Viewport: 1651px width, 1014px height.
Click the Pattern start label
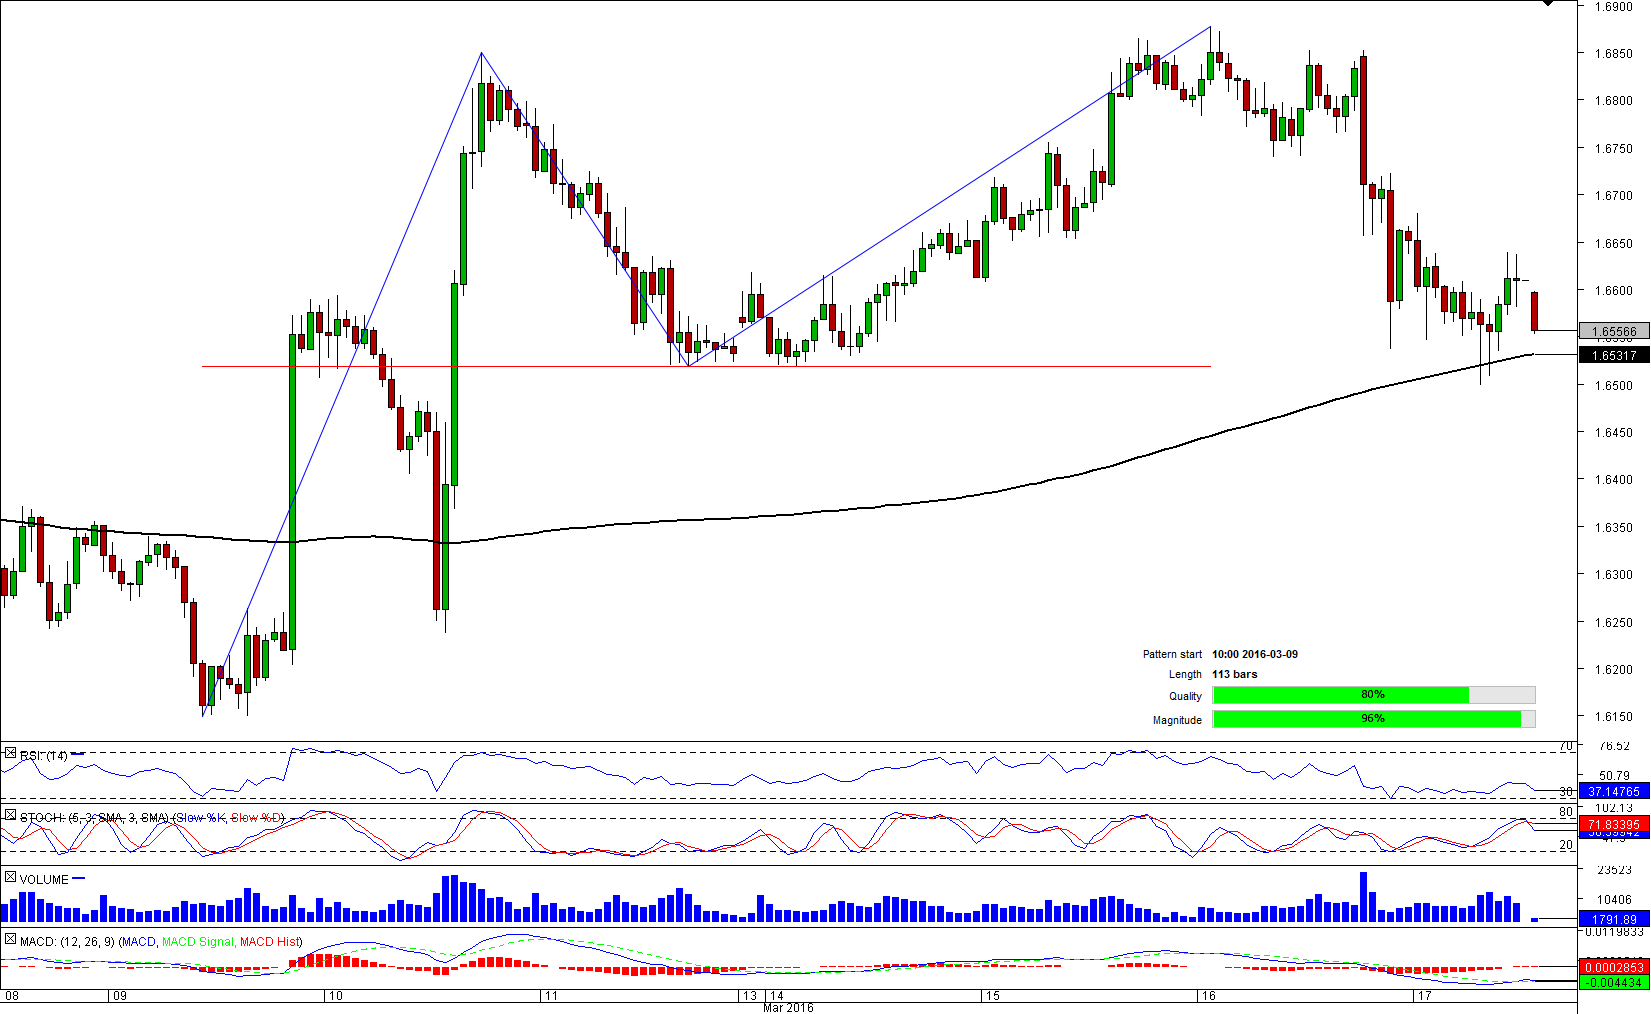(1172, 654)
